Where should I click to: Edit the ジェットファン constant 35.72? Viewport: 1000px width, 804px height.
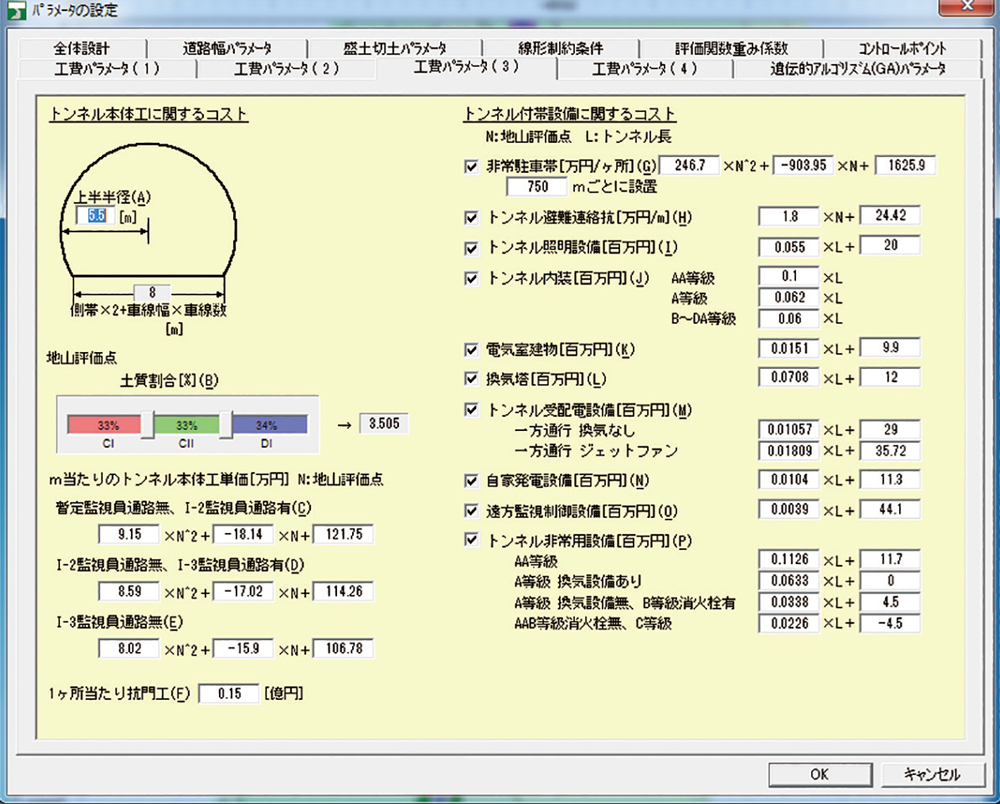pos(890,451)
